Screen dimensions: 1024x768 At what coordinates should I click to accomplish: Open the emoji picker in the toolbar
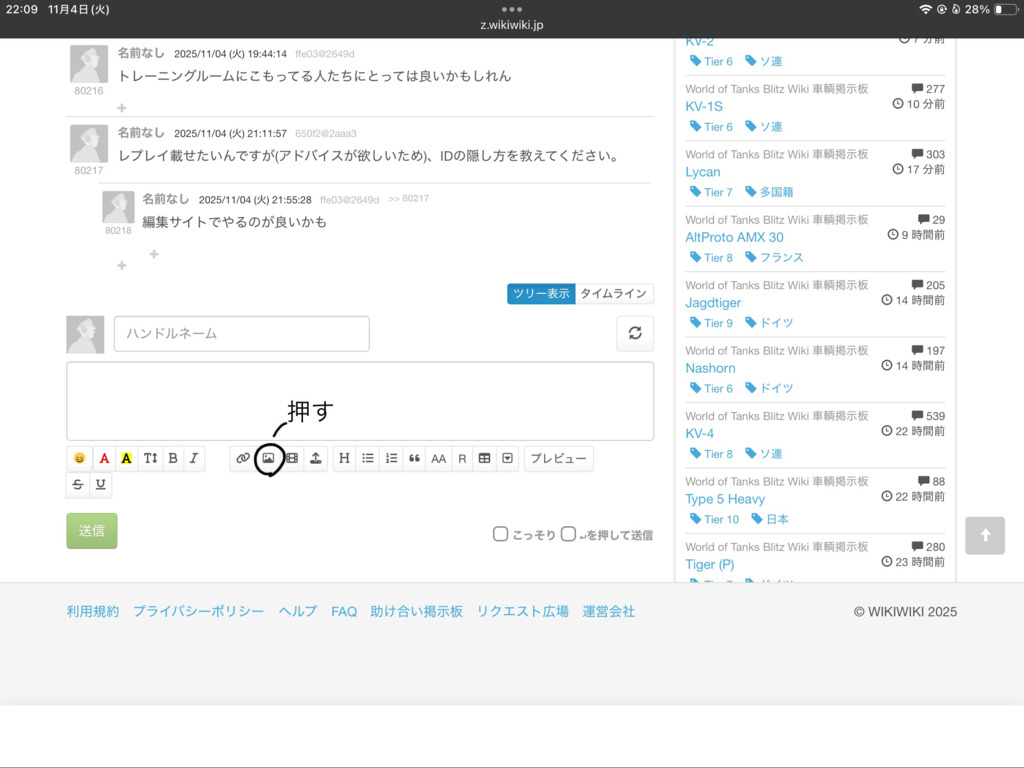[79, 458]
